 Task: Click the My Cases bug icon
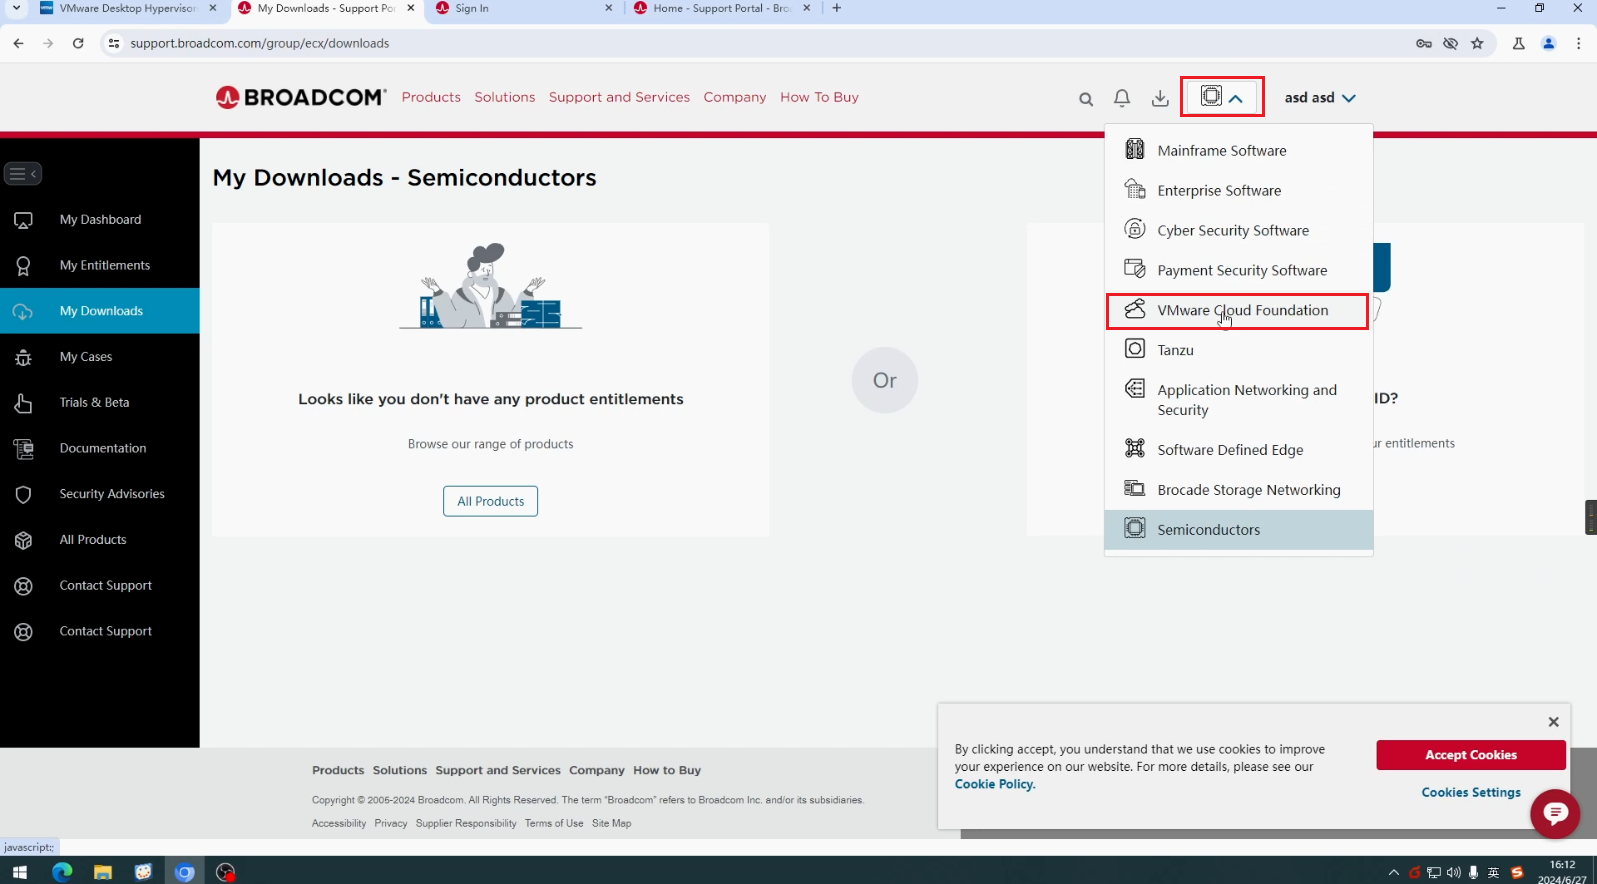click(x=23, y=357)
